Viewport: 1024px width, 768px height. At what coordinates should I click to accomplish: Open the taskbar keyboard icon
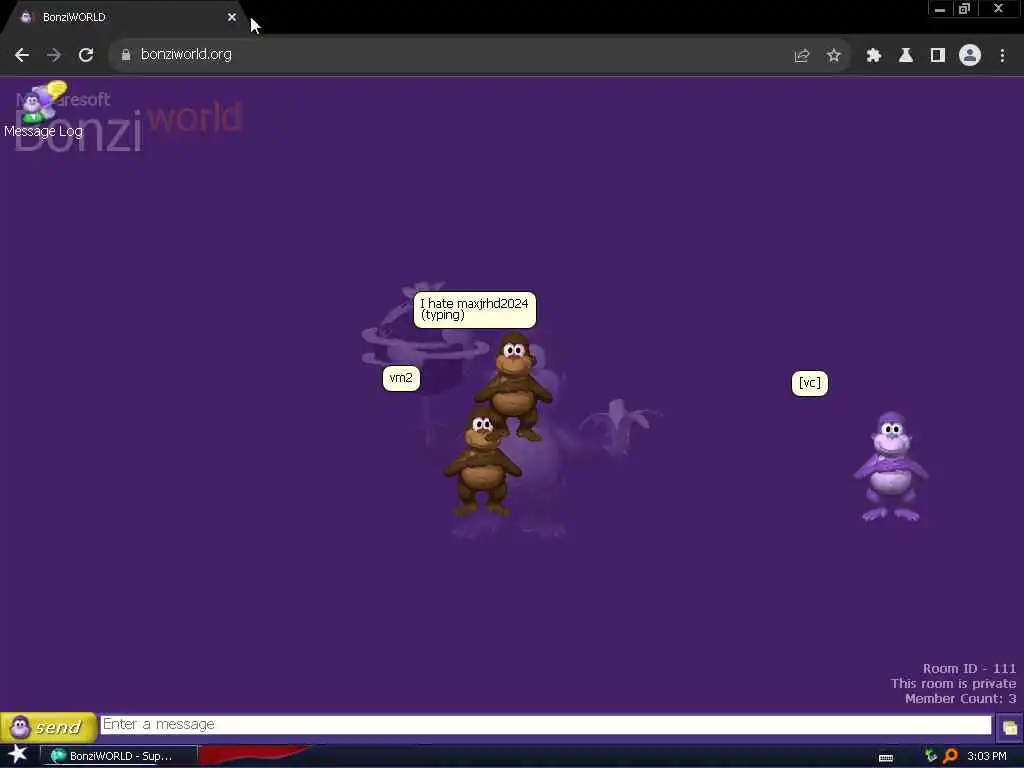pyautogui.click(x=886, y=757)
